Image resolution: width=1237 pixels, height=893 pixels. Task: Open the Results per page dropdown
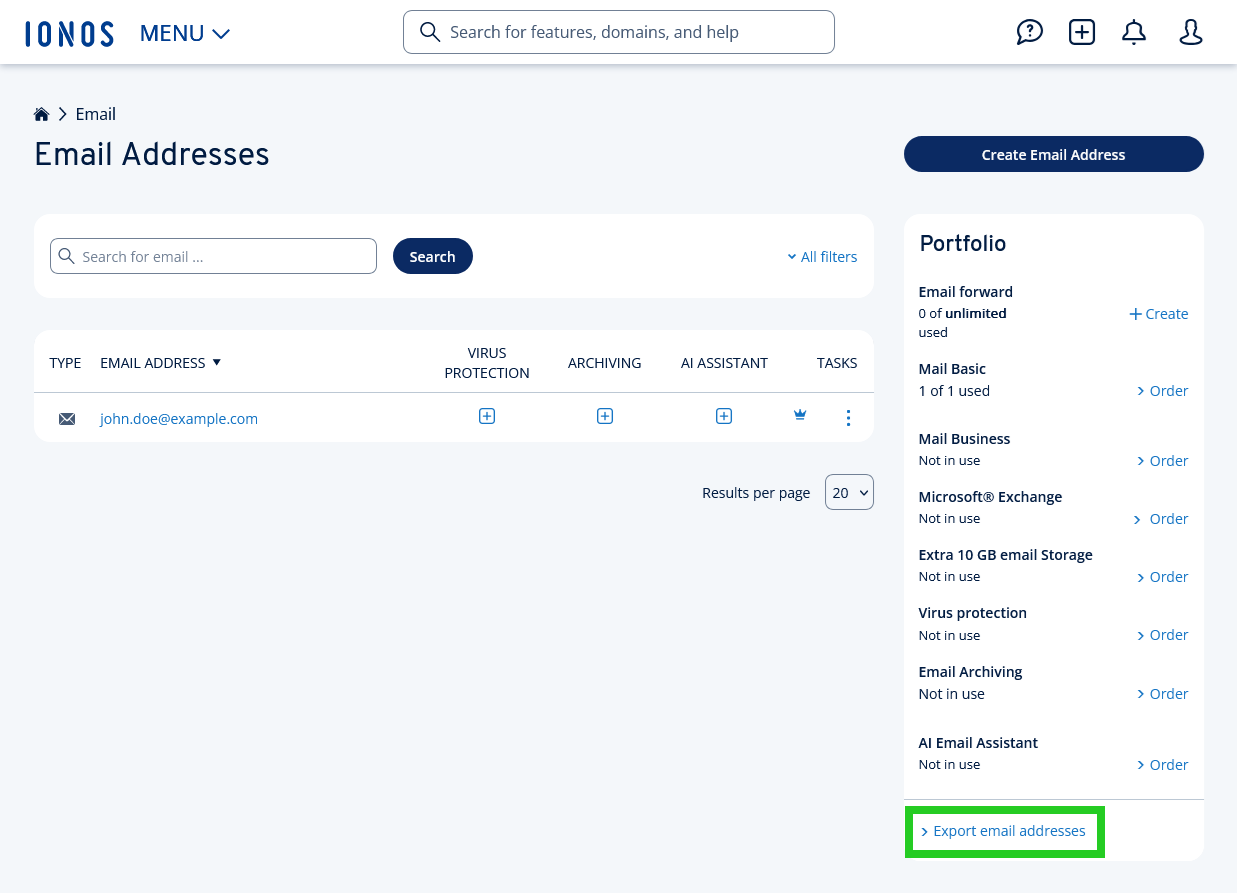pyautogui.click(x=849, y=492)
